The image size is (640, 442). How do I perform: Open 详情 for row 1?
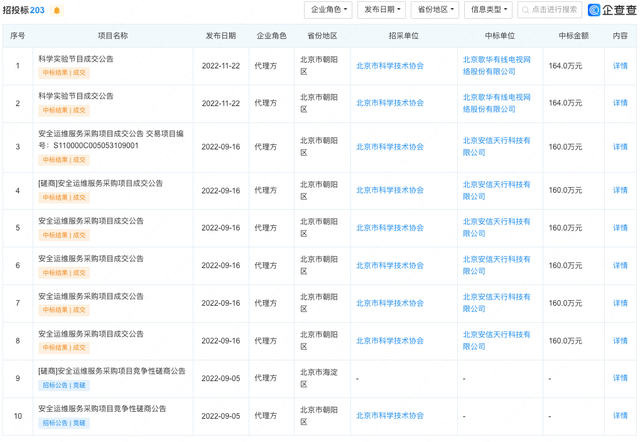click(x=620, y=66)
